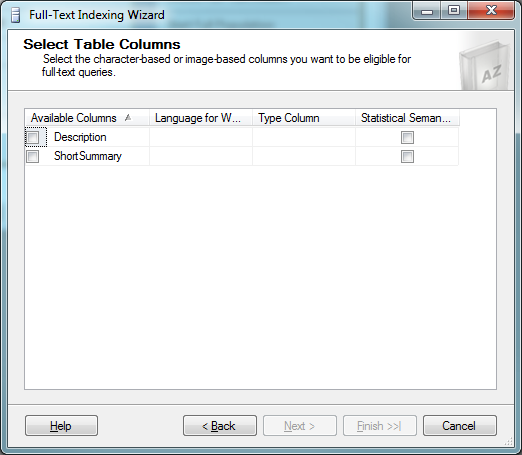This screenshot has height=455, width=522.
Task: Click the wizard database icon in title bar
Action: [15, 15]
